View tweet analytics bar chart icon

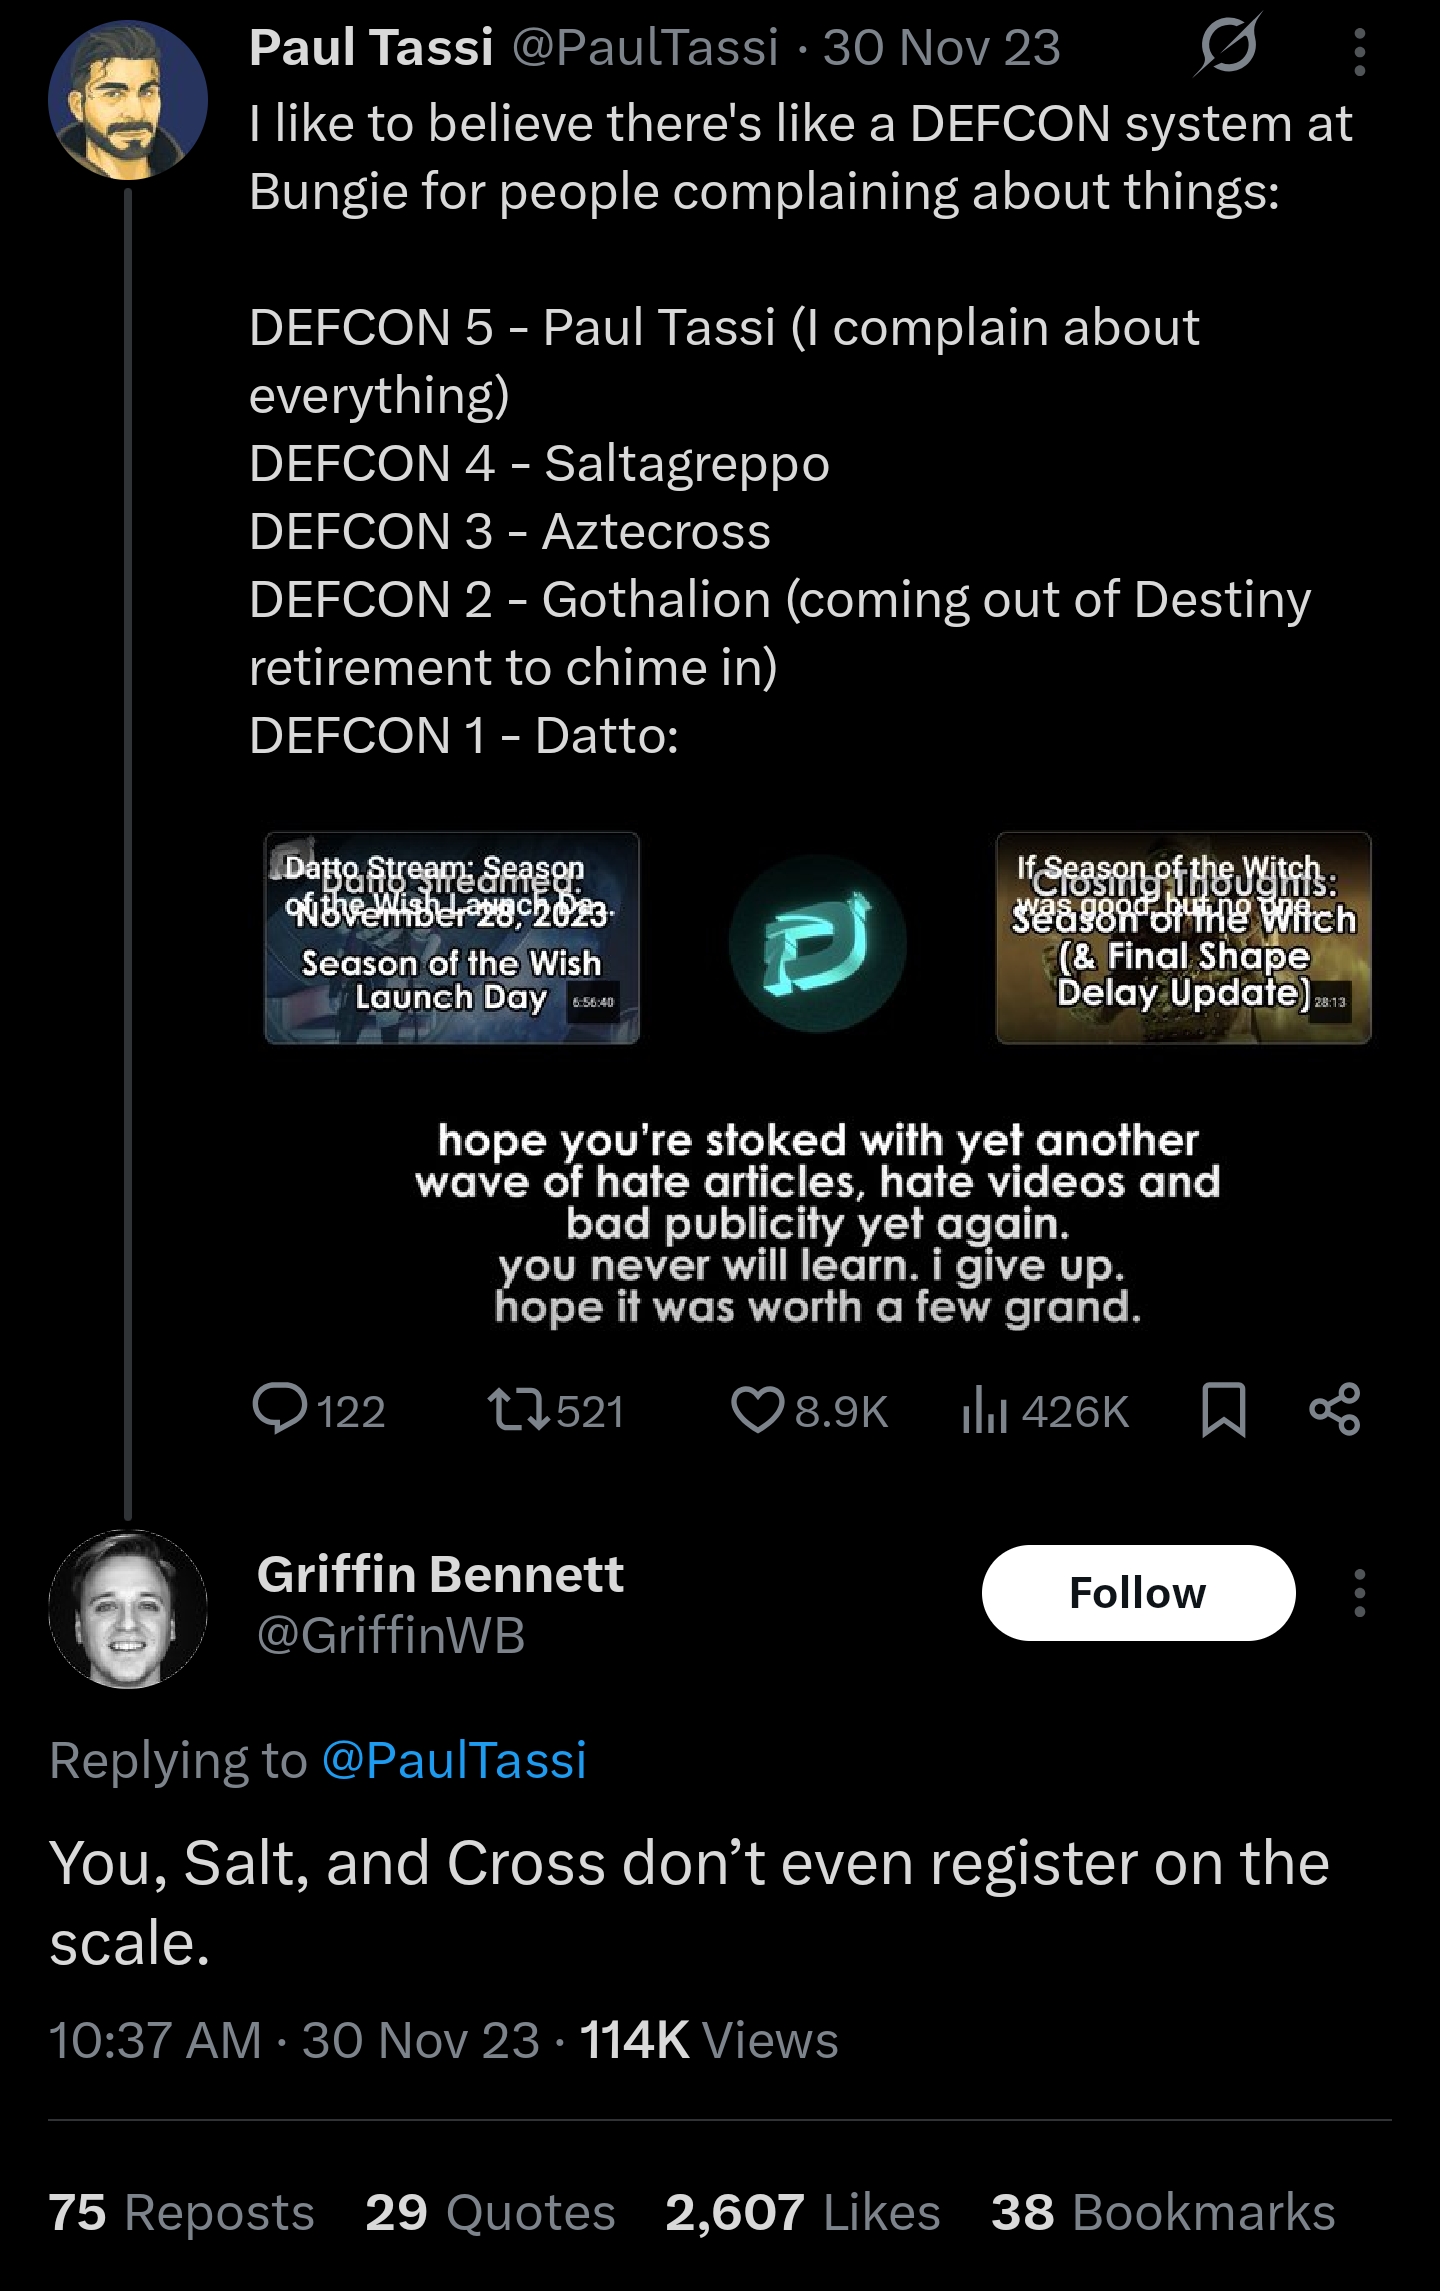click(983, 1411)
